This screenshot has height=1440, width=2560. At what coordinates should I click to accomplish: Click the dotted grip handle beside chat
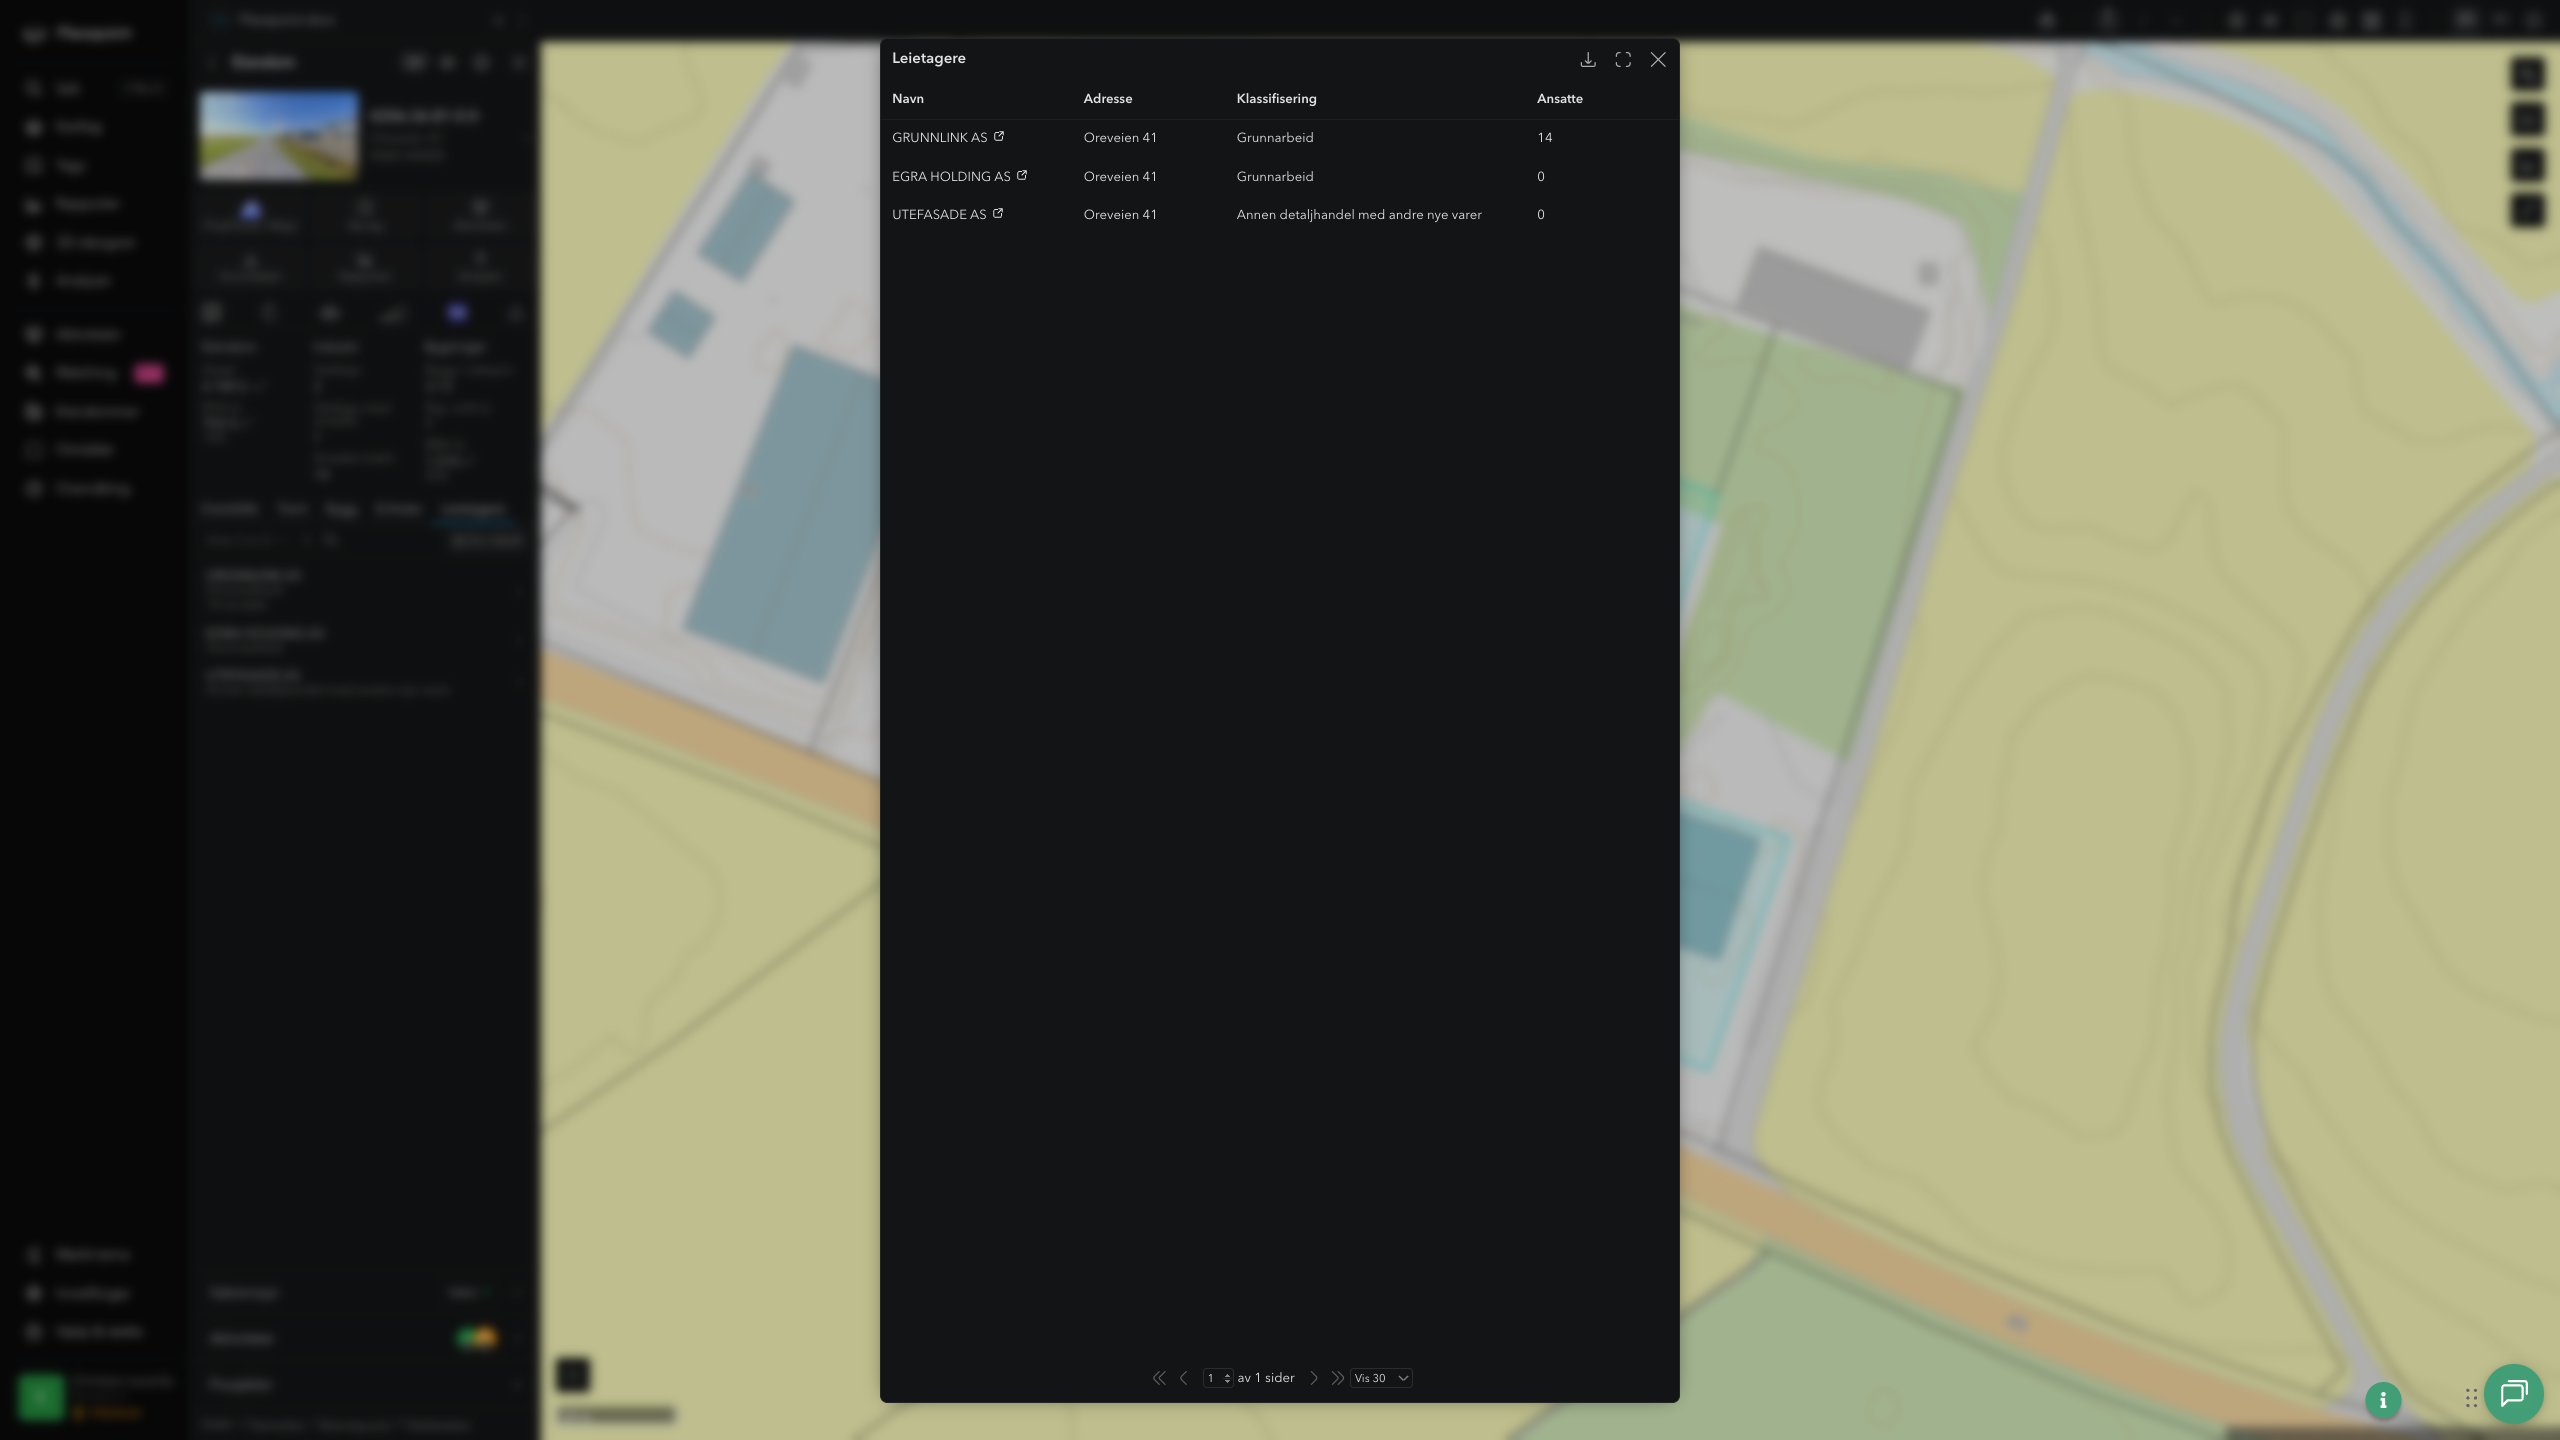[x=2471, y=1397]
